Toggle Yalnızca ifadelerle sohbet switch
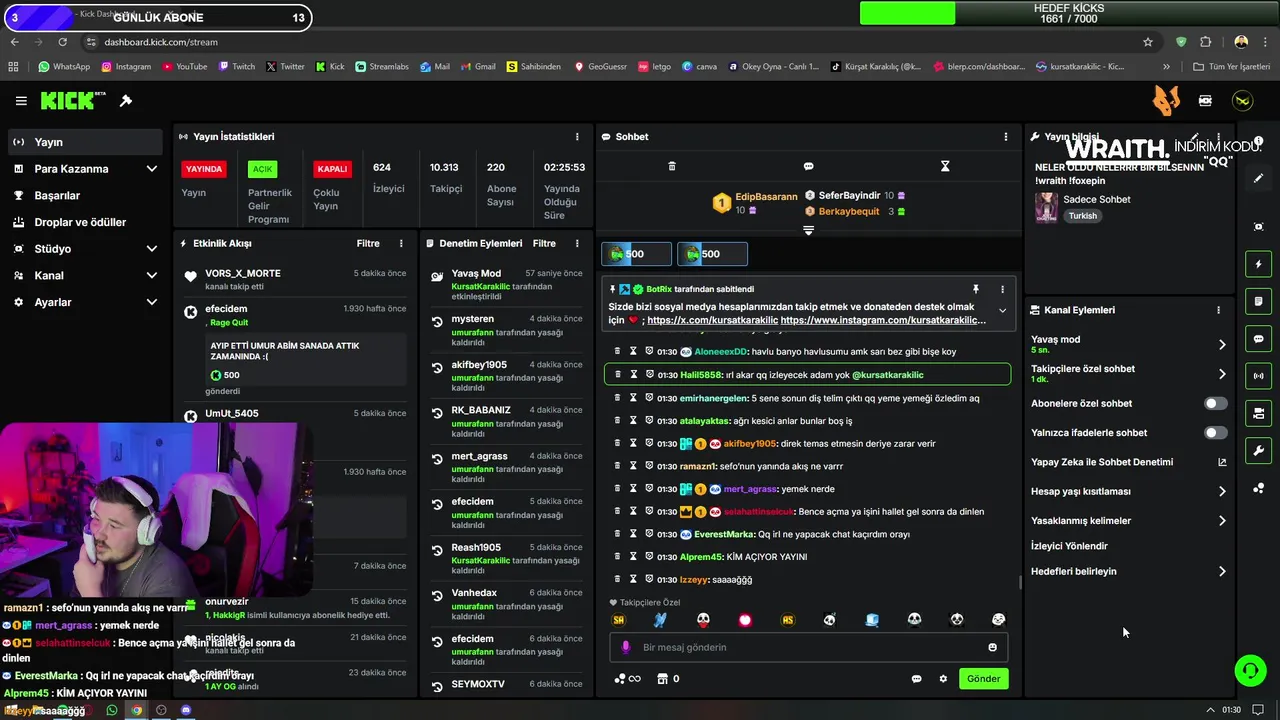This screenshot has width=1280, height=720. click(1215, 433)
